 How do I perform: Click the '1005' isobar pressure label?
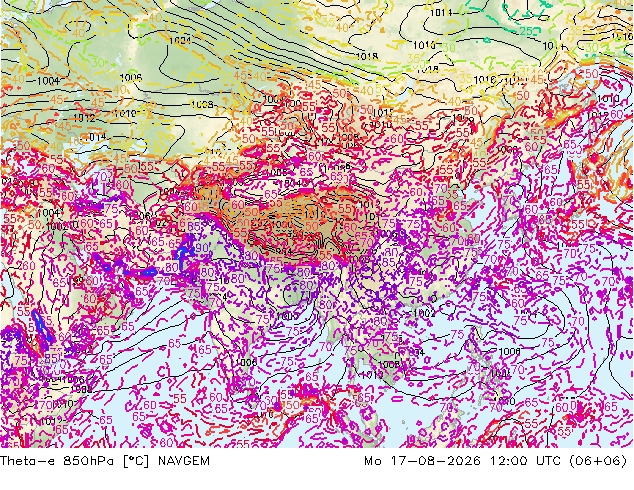pos(288,315)
